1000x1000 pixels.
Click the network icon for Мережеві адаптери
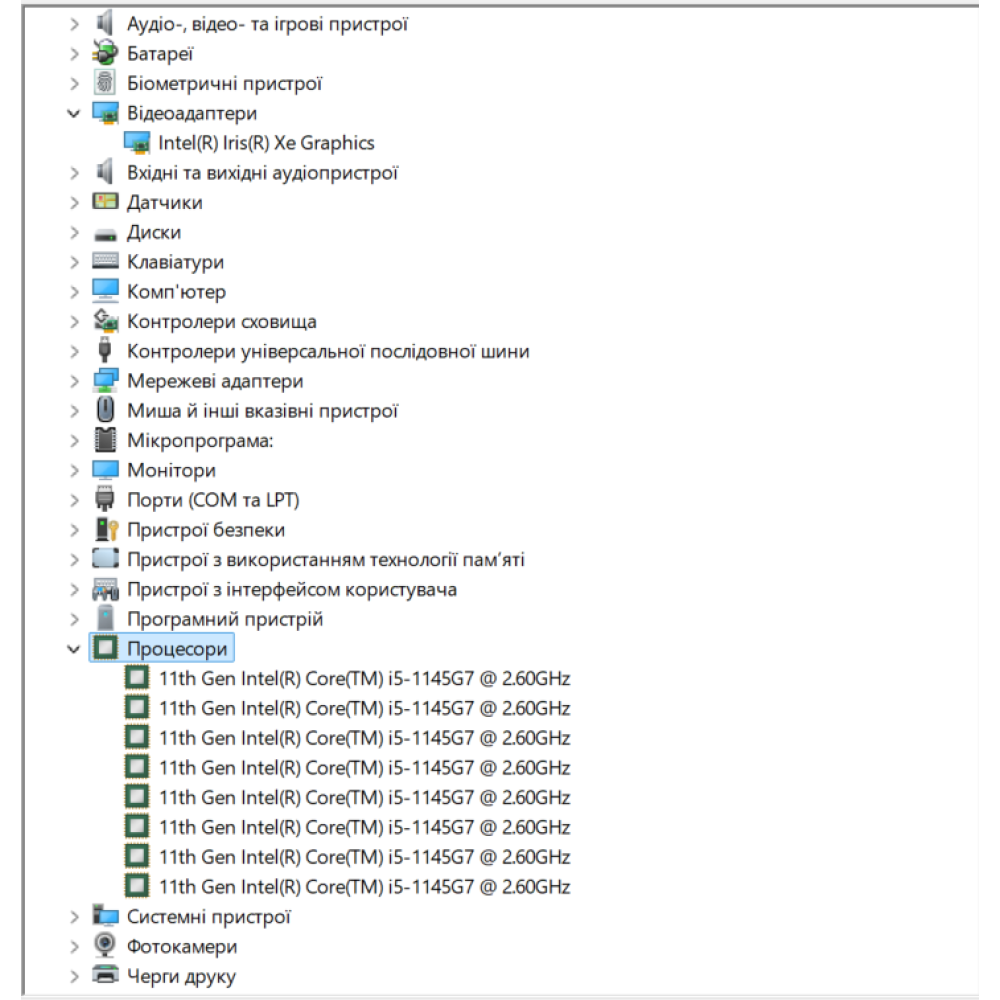(105, 381)
